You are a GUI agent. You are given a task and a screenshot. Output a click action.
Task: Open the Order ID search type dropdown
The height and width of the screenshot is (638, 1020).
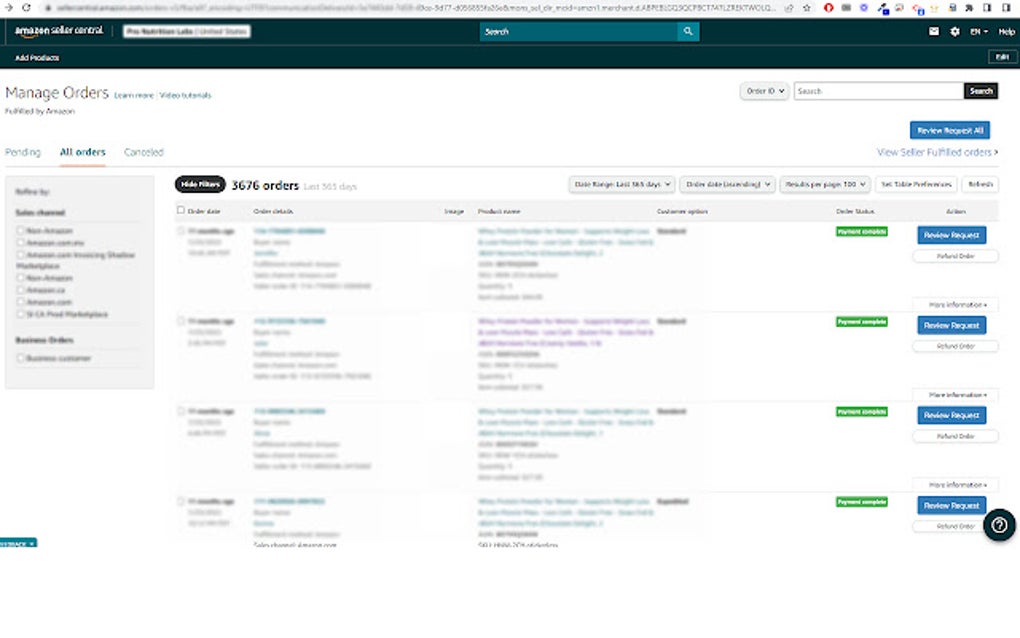[764, 91]
